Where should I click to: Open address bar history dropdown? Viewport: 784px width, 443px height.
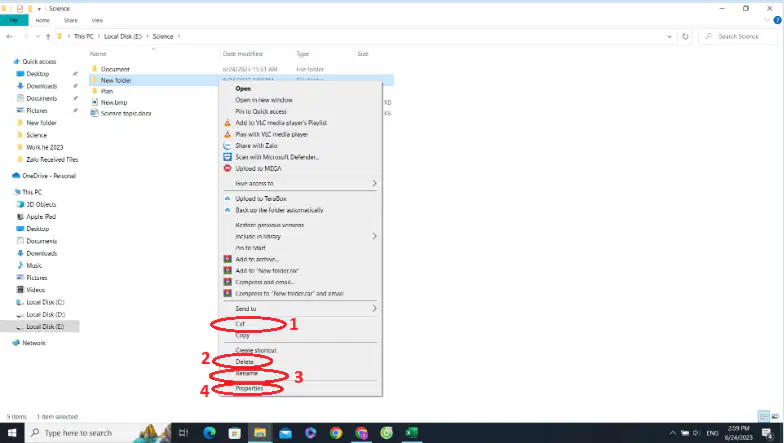tap(670, 36)
